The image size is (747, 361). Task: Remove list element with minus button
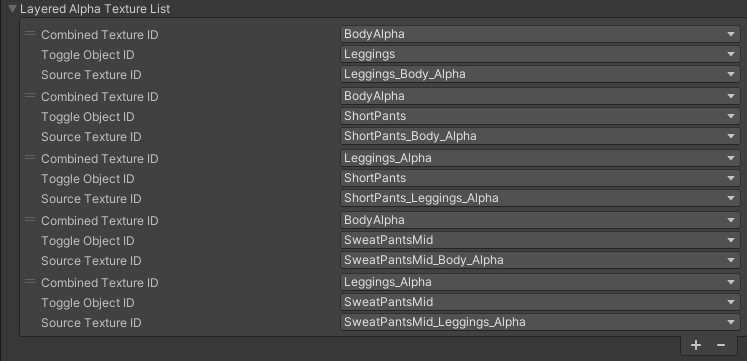click(721, 345)
